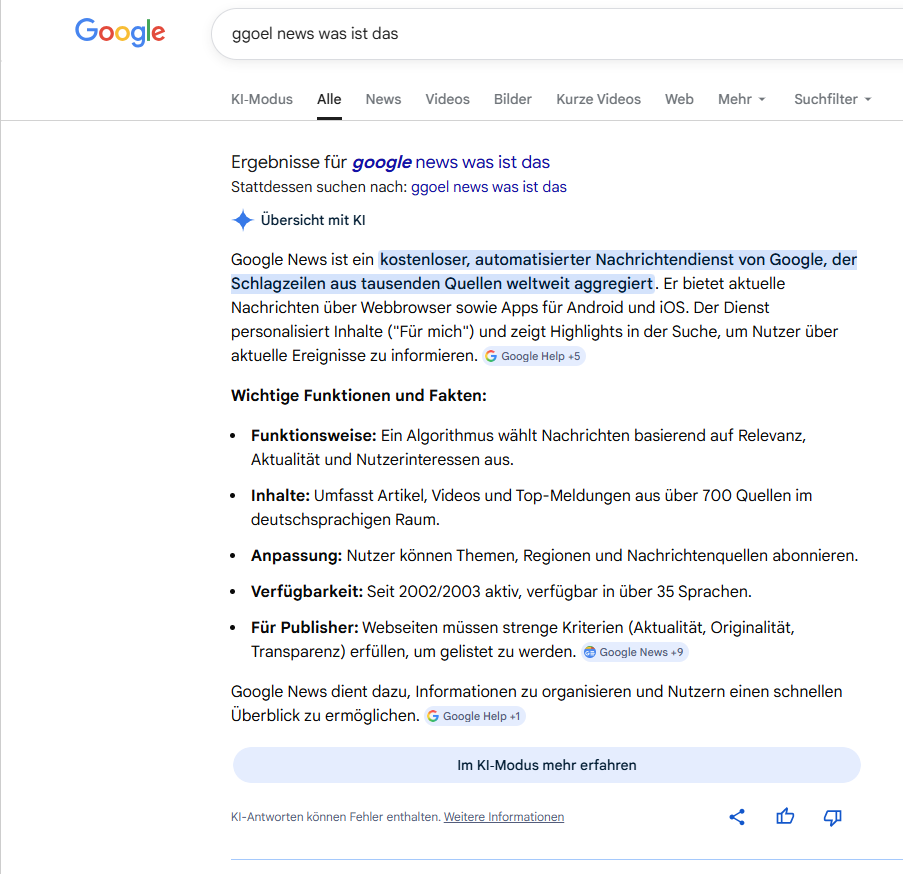Click Im KI-Modus mehr erfahren button

(546, 765)
